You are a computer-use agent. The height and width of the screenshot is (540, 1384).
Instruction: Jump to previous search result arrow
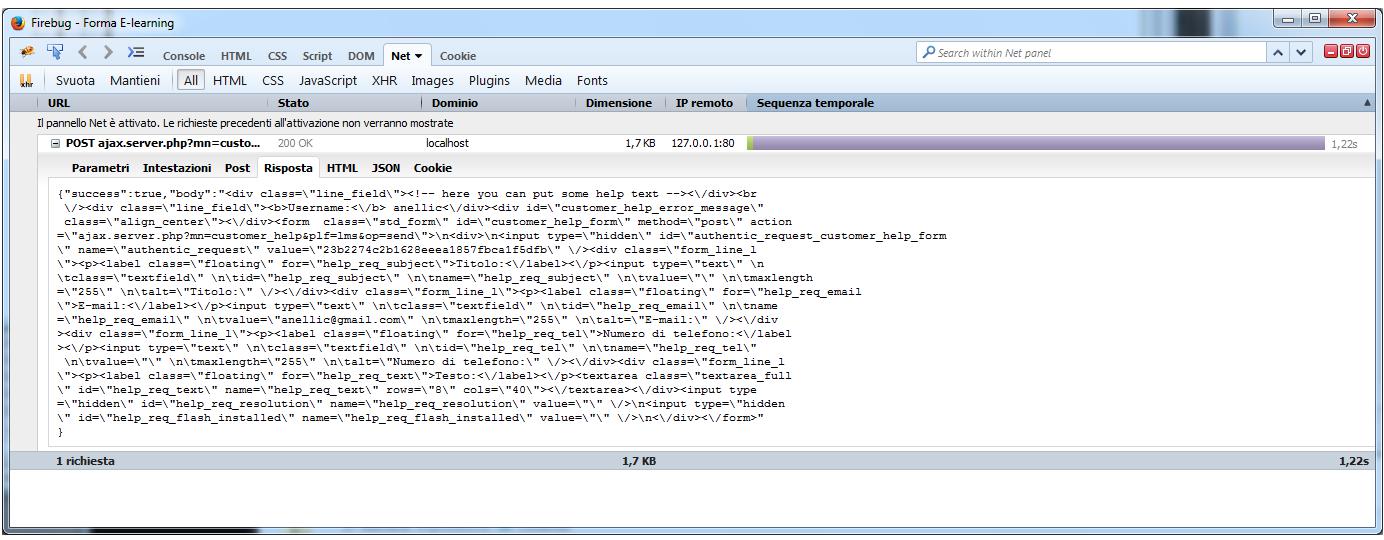[1281, 54]
